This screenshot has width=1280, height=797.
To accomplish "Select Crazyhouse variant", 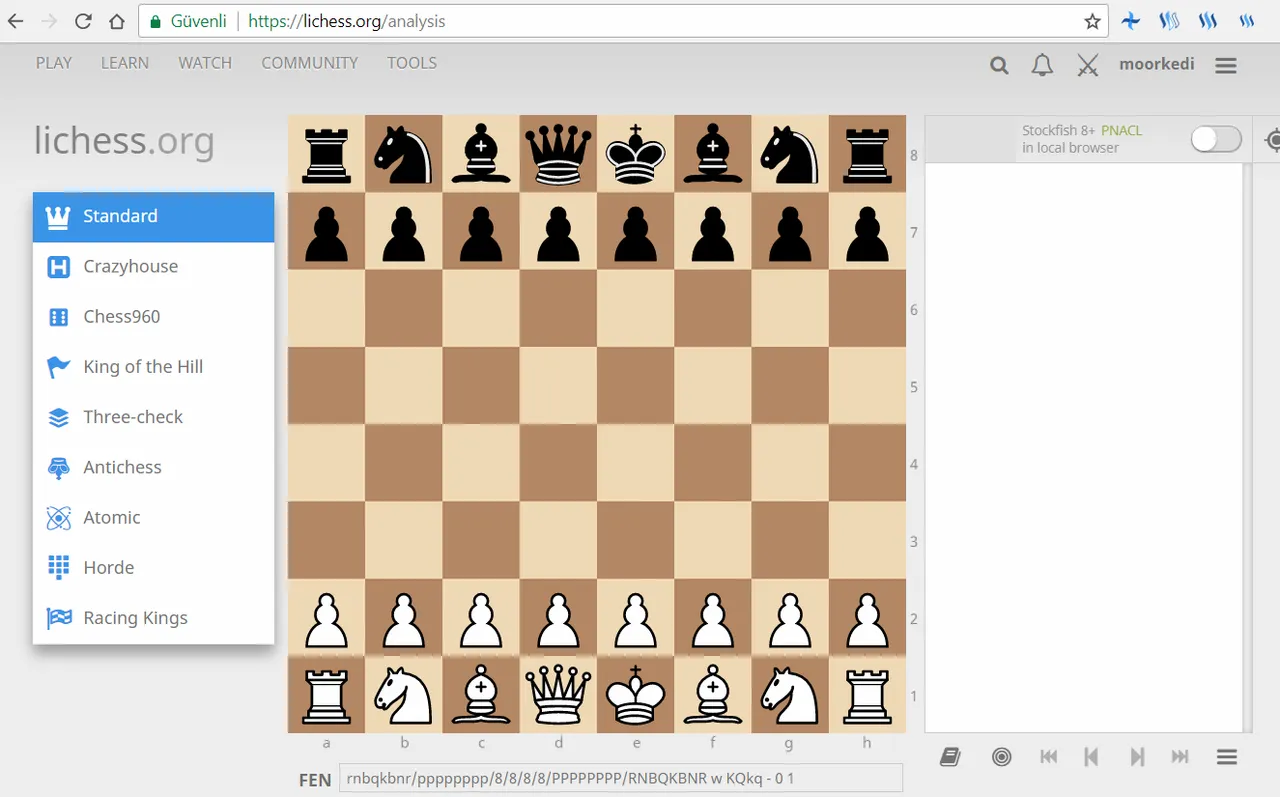I will pyautogui.click(x=154, y=267).
